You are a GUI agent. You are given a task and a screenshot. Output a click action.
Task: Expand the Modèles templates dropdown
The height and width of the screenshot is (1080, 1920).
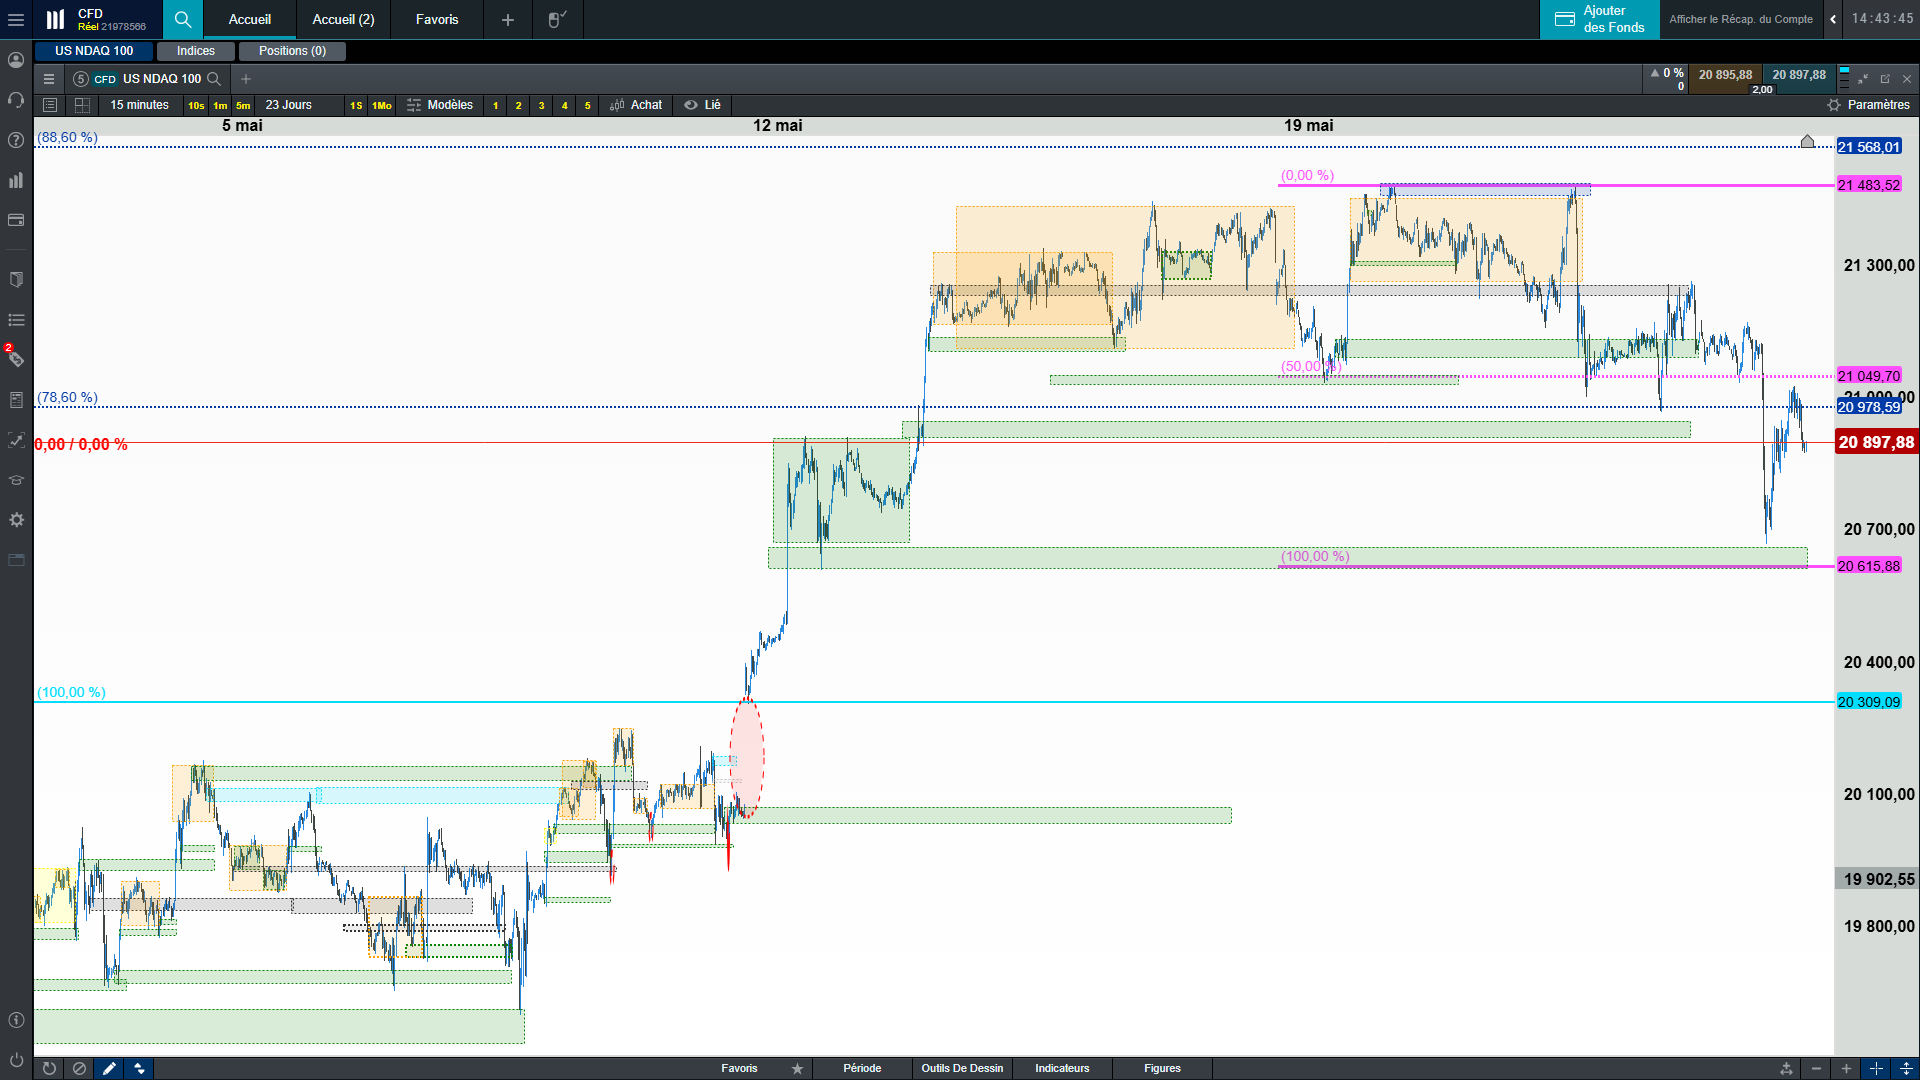[440, 105]
